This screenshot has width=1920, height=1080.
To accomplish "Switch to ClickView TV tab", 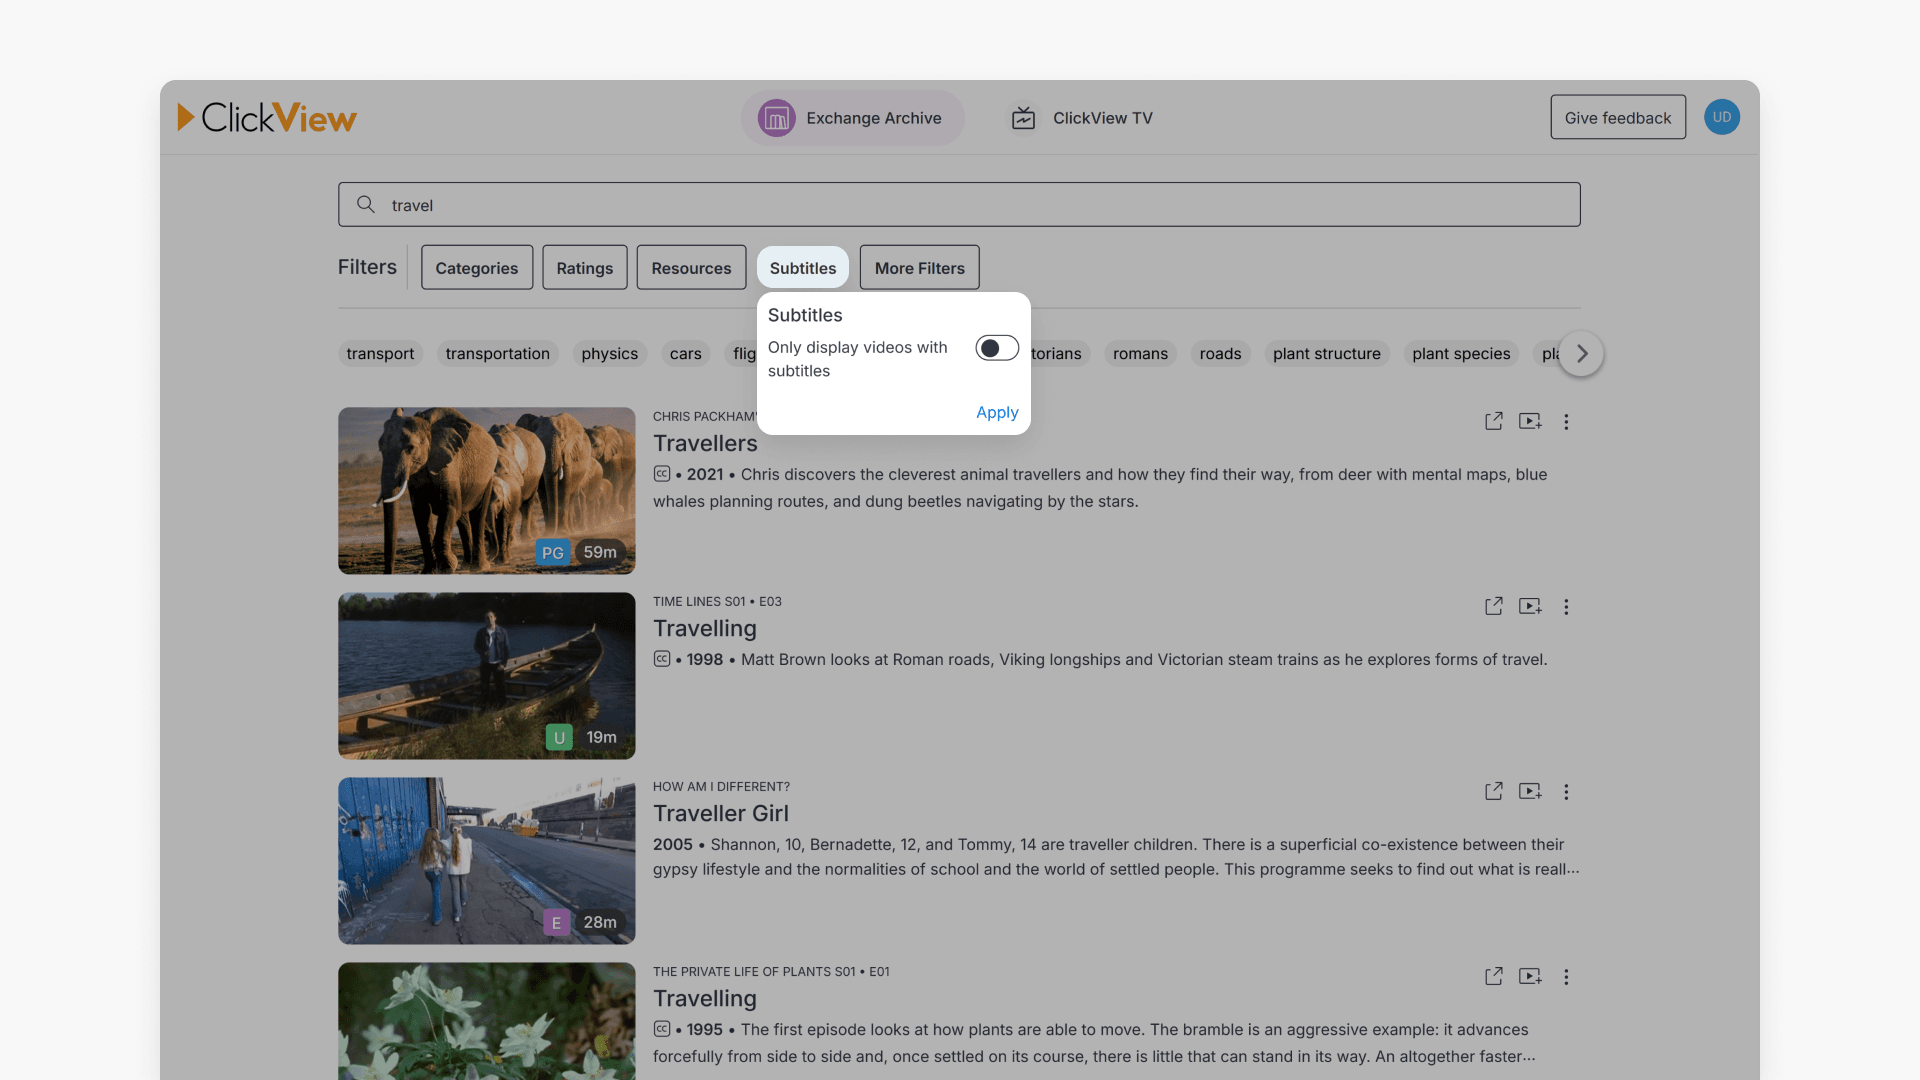I will (x=1082, y=118).
